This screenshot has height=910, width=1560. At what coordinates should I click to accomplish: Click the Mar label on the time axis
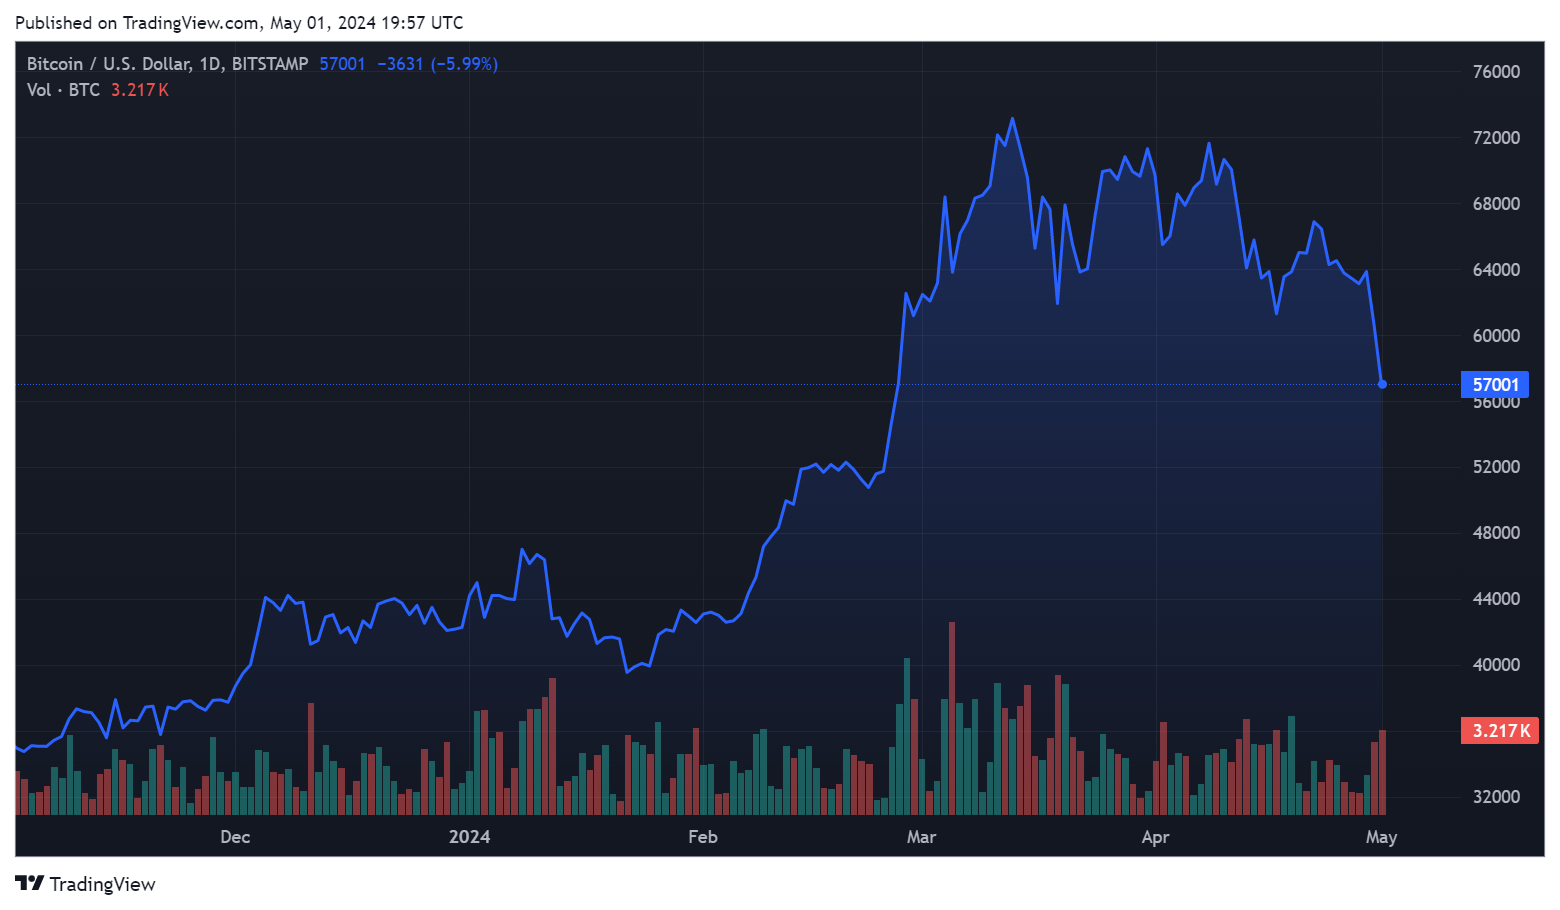(921, 837)
